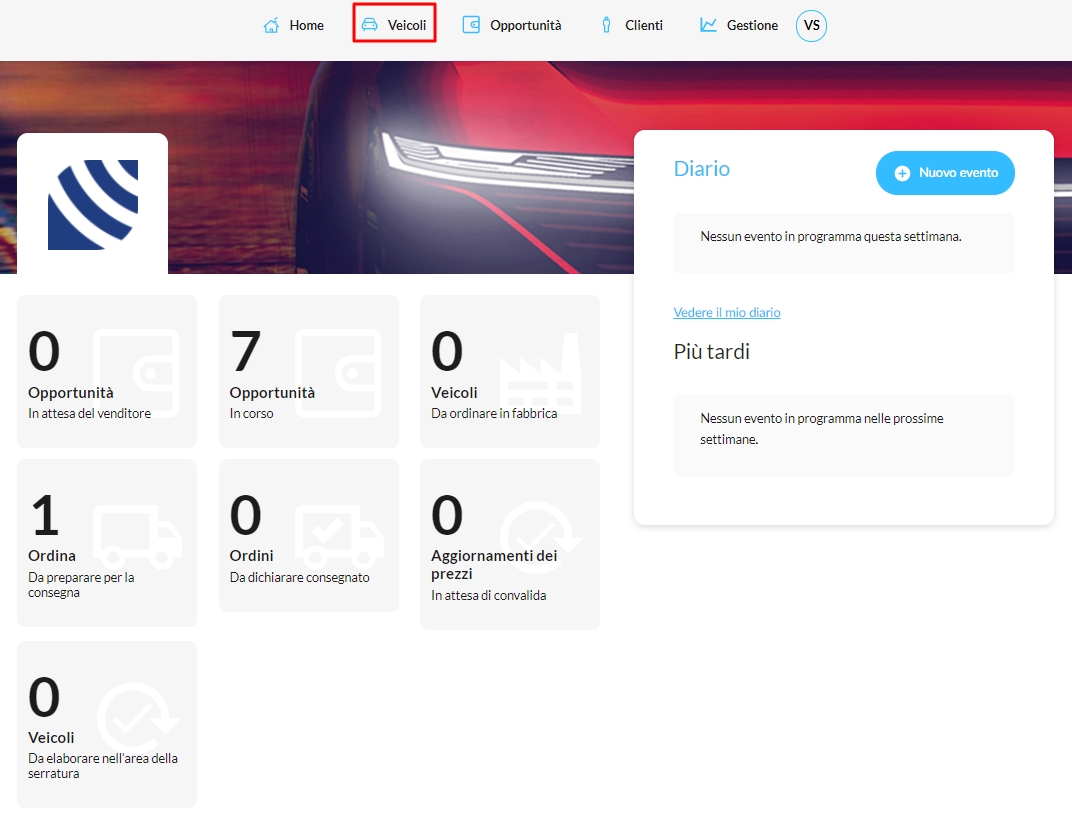
Task: Click wallet icon in Opportunità In corso card
Action: [x=338, y=373]
